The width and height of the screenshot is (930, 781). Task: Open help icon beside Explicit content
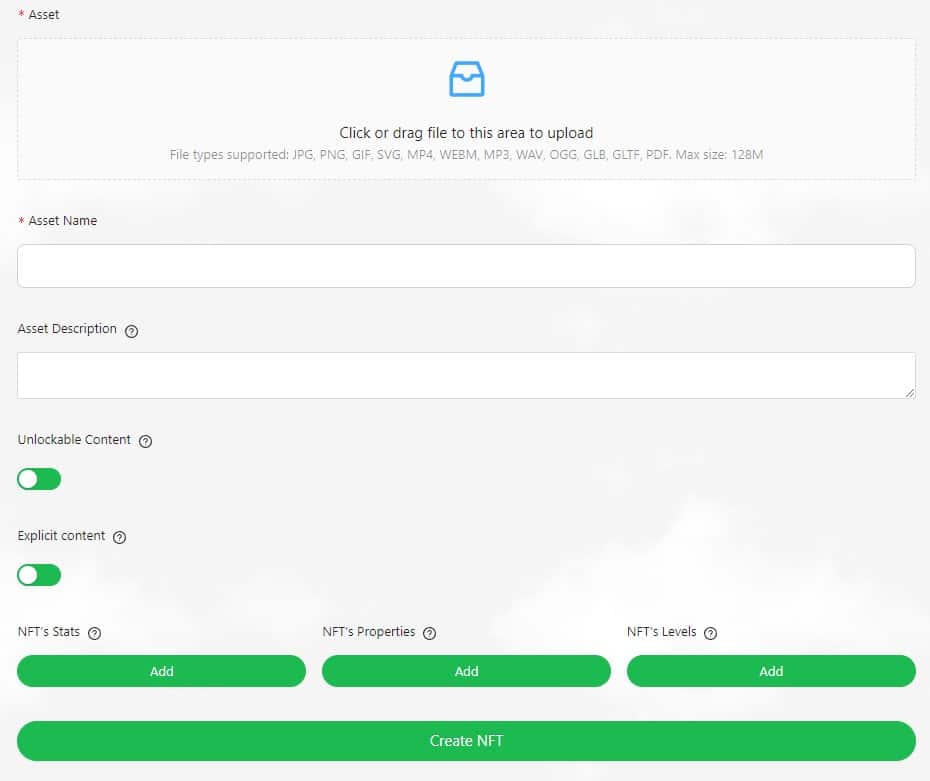(119, 537)
